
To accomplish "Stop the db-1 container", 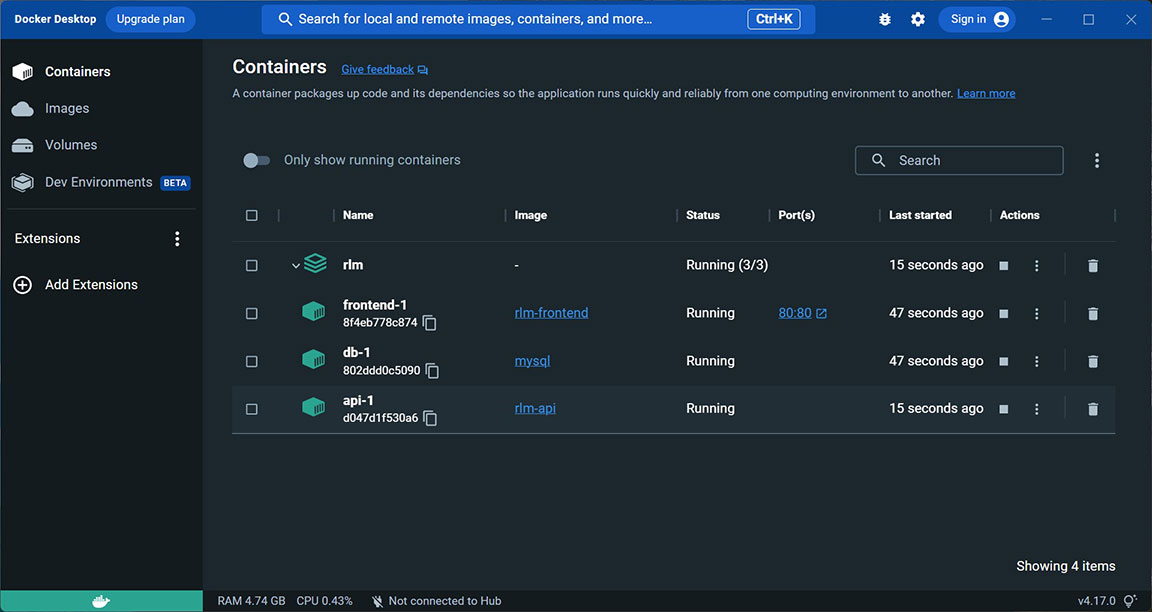I will (1004, 361).
